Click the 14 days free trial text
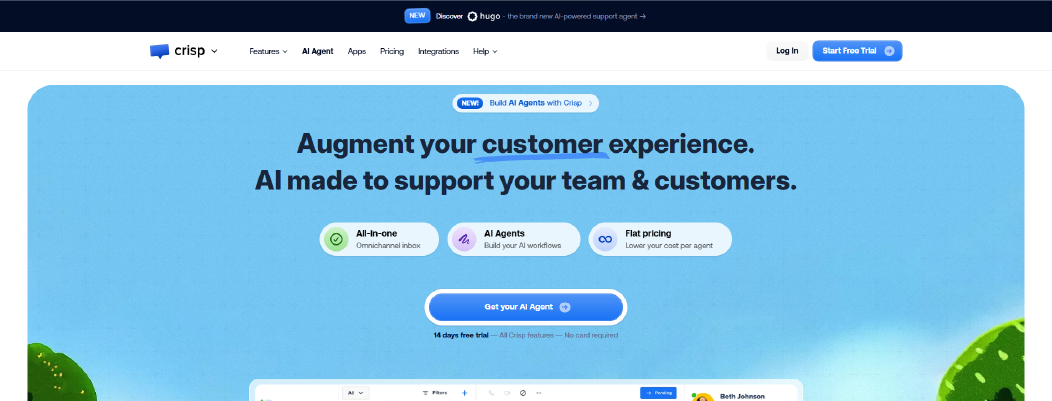This screenshot has height=401, width=1052. click(461, 335)
